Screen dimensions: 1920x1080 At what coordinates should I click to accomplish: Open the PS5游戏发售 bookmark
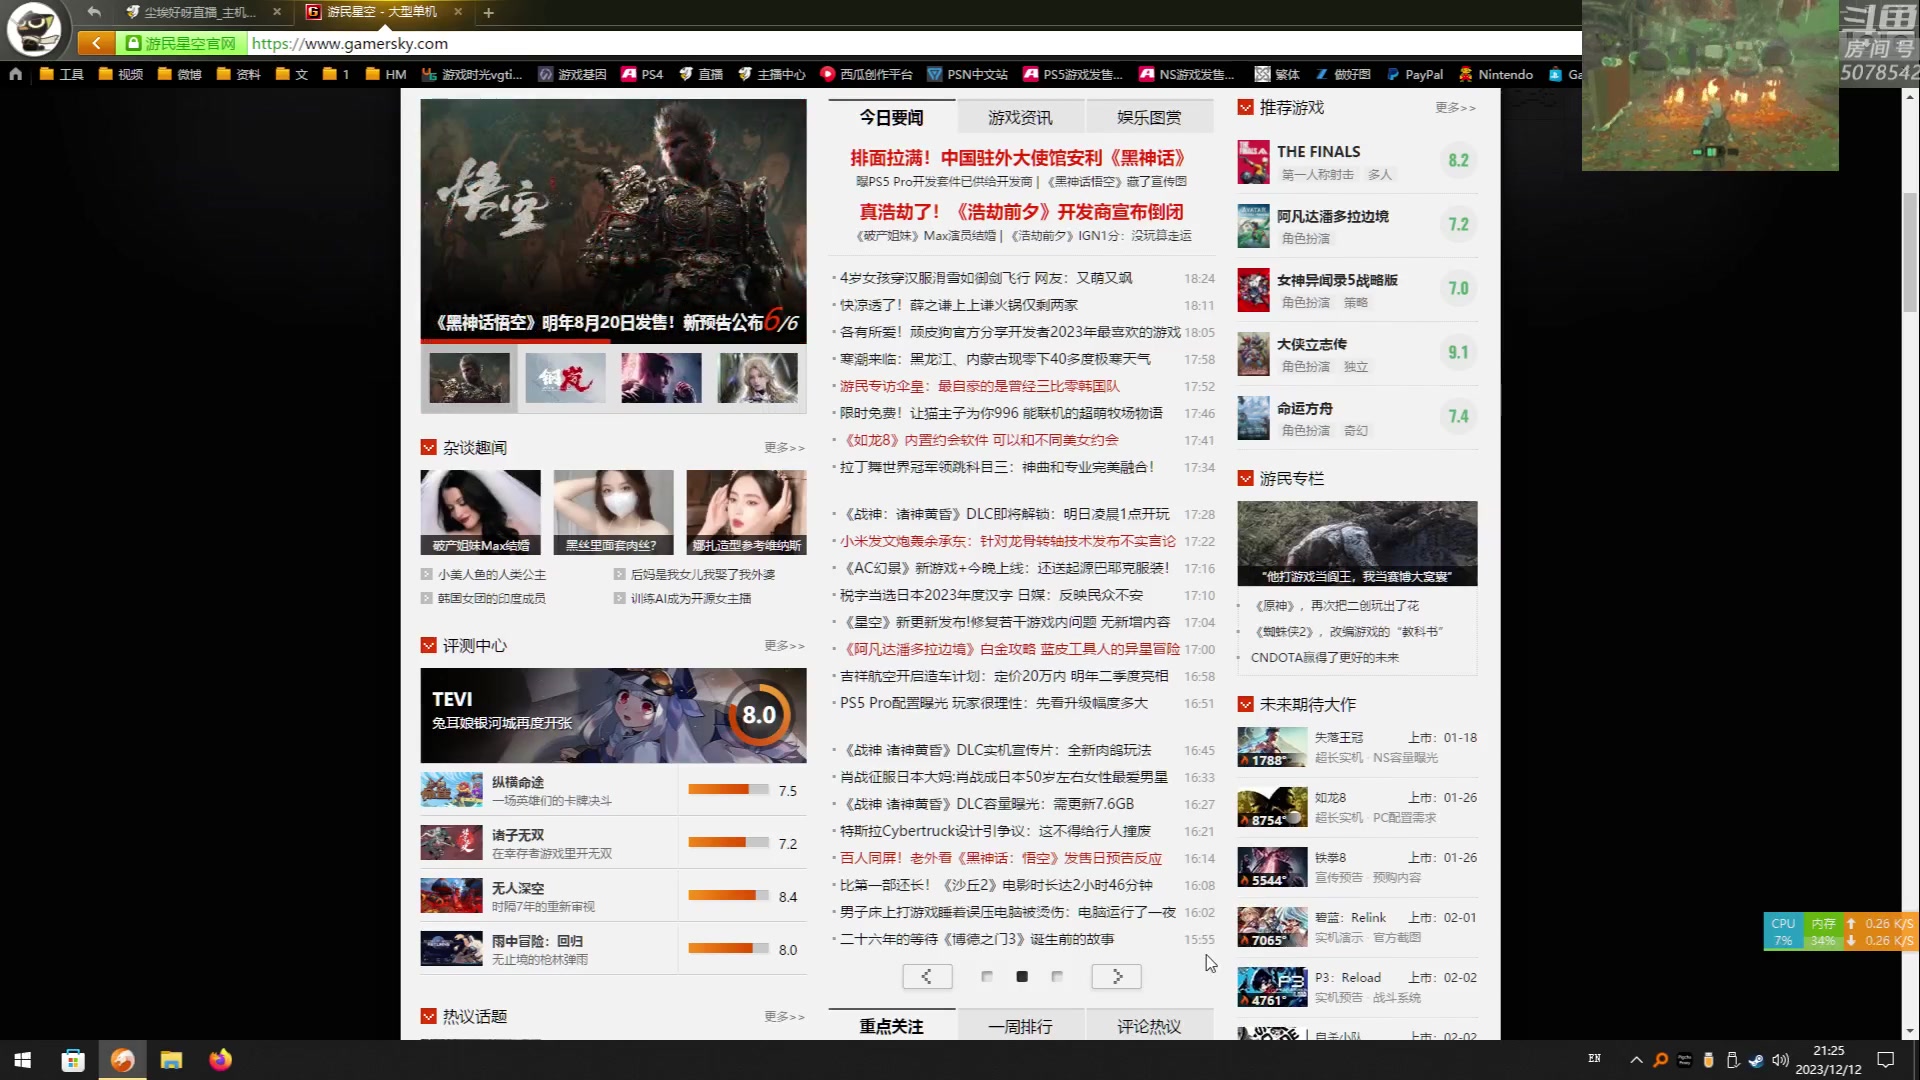pos(1073,74)
